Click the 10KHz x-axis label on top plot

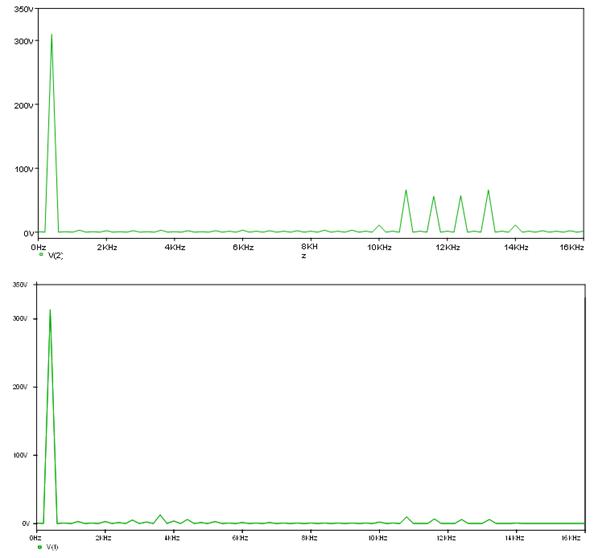coord(379,247)
